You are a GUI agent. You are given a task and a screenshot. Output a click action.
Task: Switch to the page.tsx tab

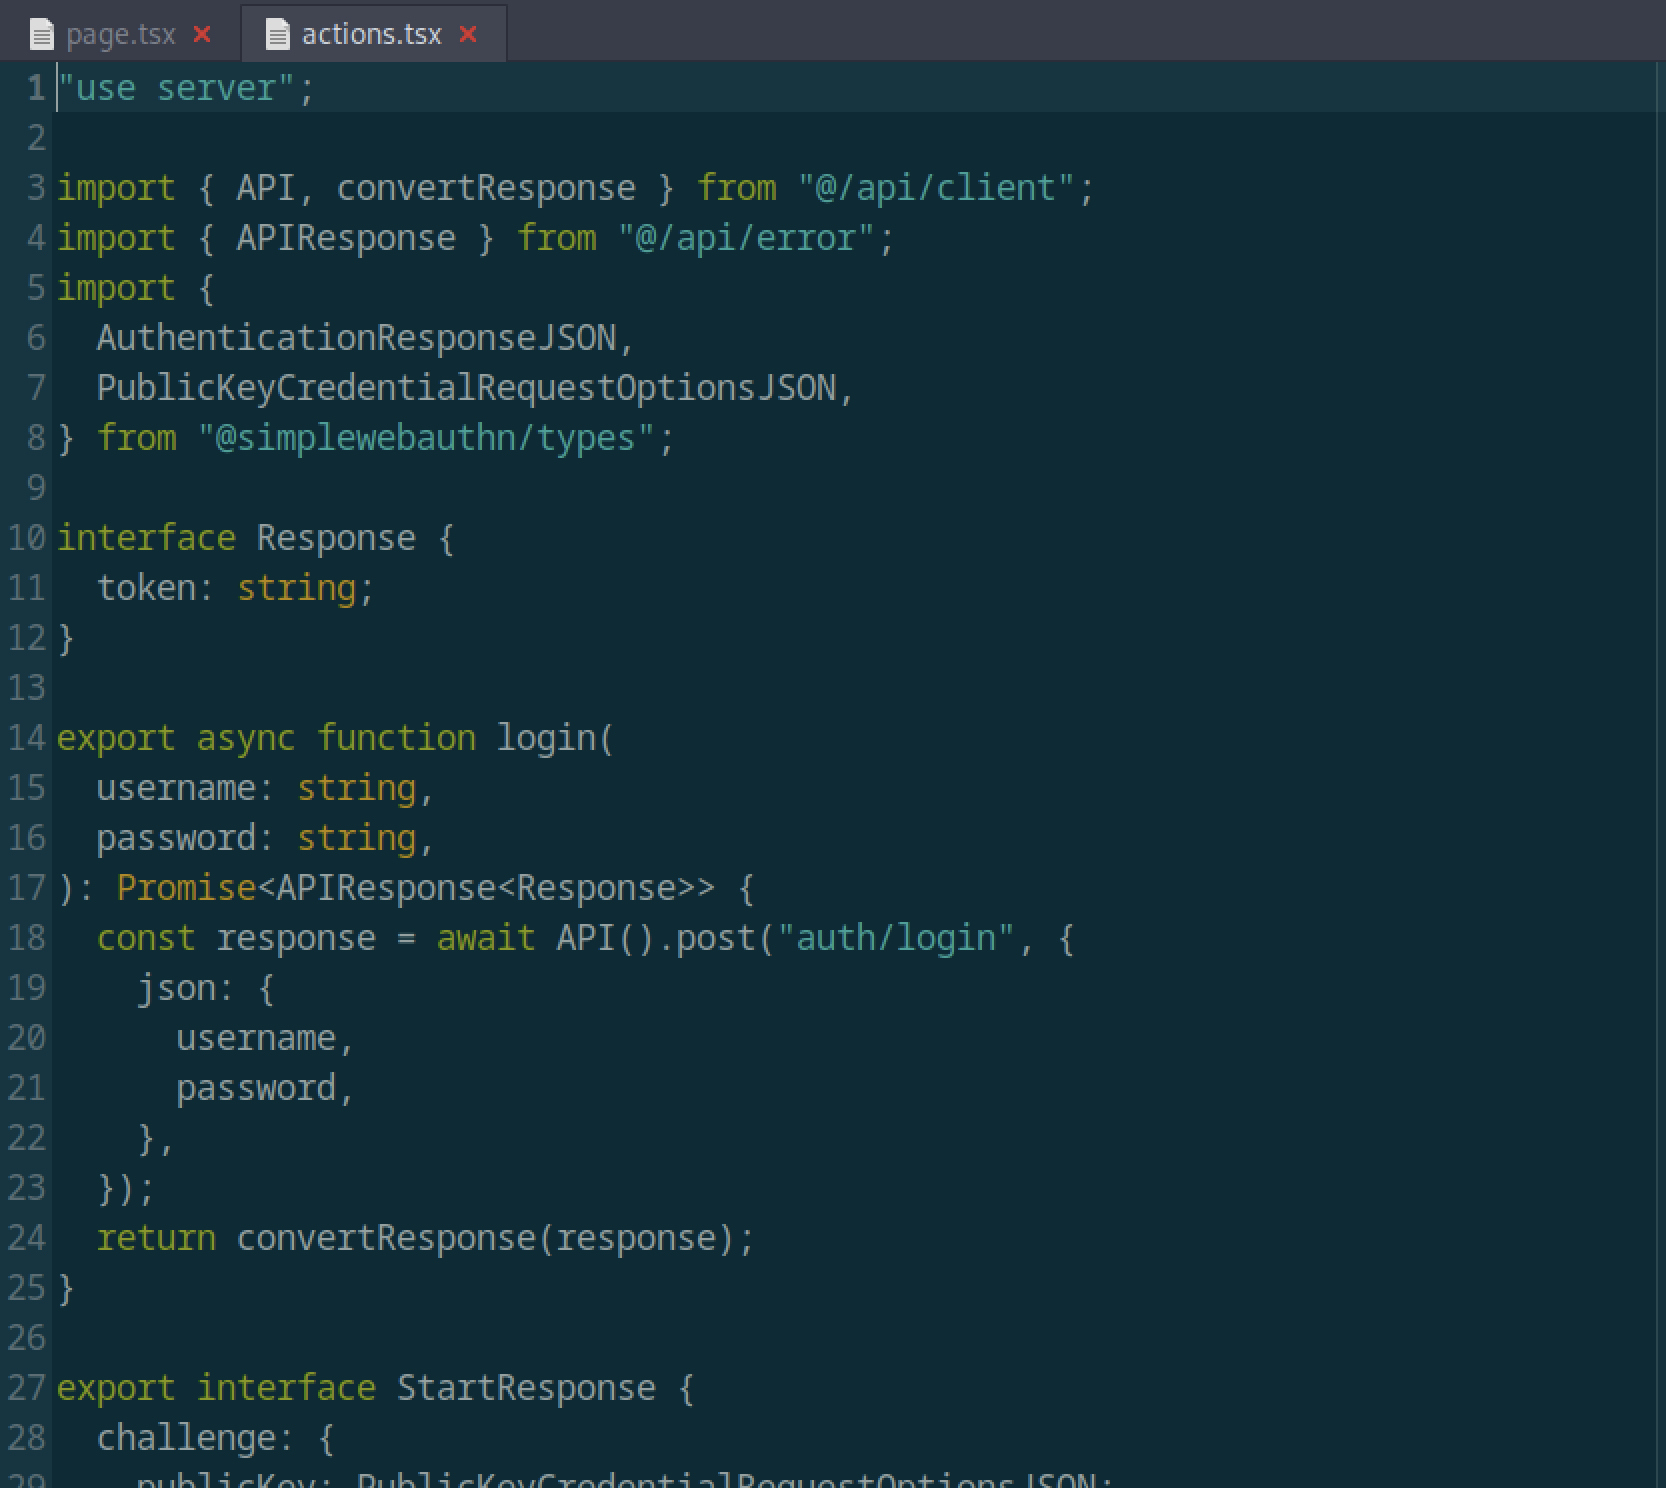pyautogui.click(x=120, y=35)
